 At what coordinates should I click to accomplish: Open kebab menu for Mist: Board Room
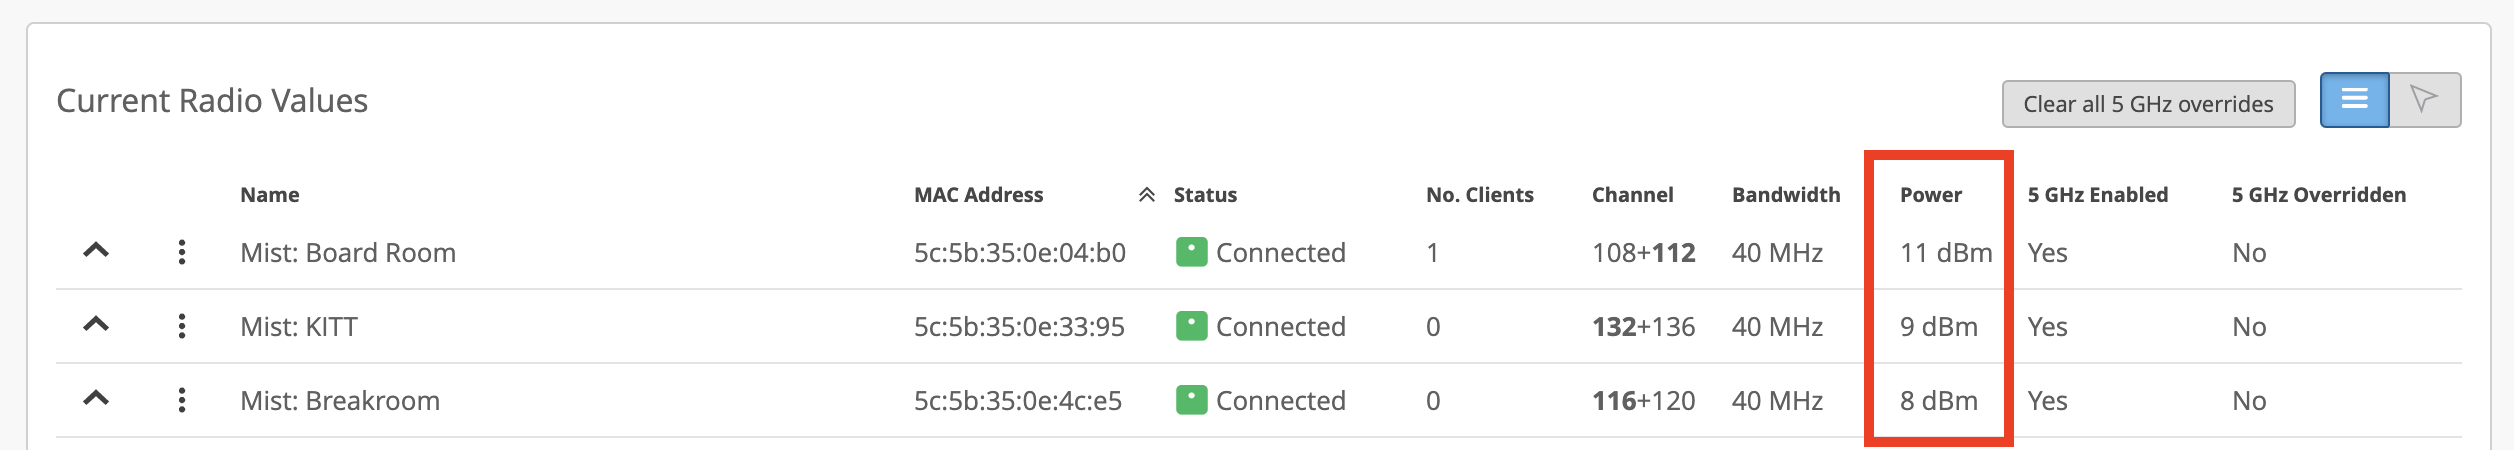[x=182, y=252]
